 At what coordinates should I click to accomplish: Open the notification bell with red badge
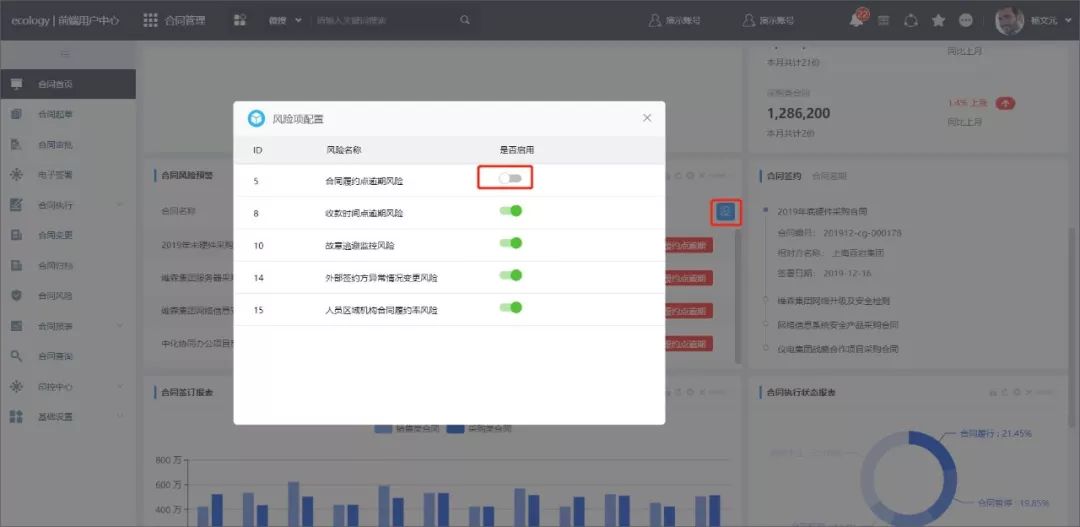tap(856, 20)
